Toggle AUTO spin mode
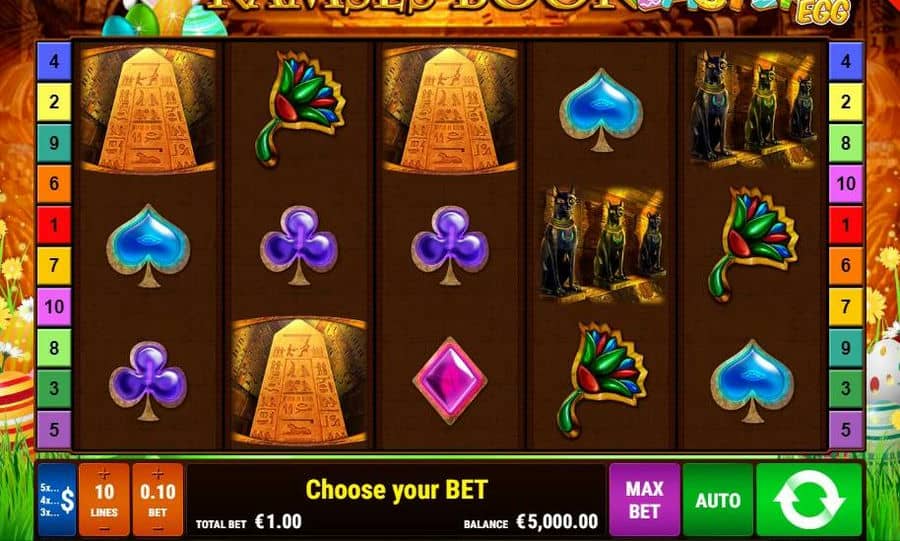Screen dimensions: 900x541 coord(717,499)
